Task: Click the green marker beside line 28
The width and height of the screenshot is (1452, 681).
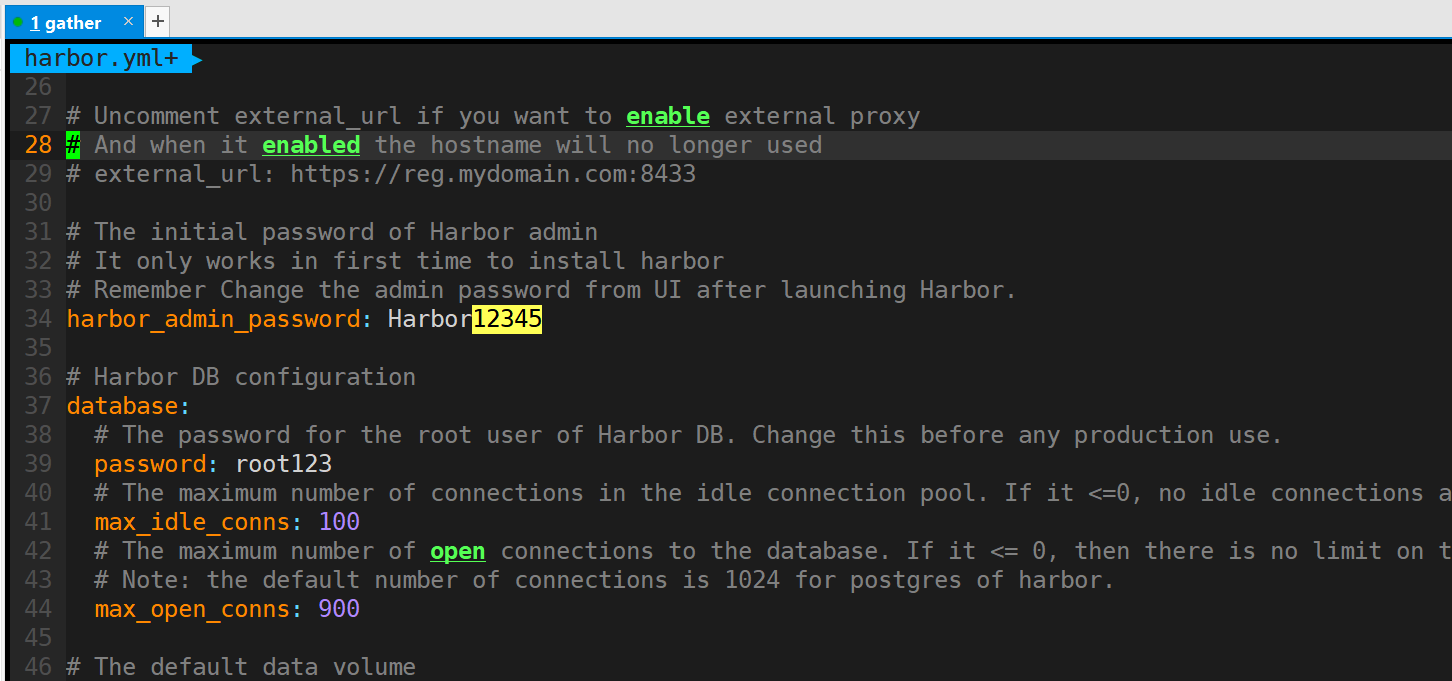Action: click(x=71, y=144)
